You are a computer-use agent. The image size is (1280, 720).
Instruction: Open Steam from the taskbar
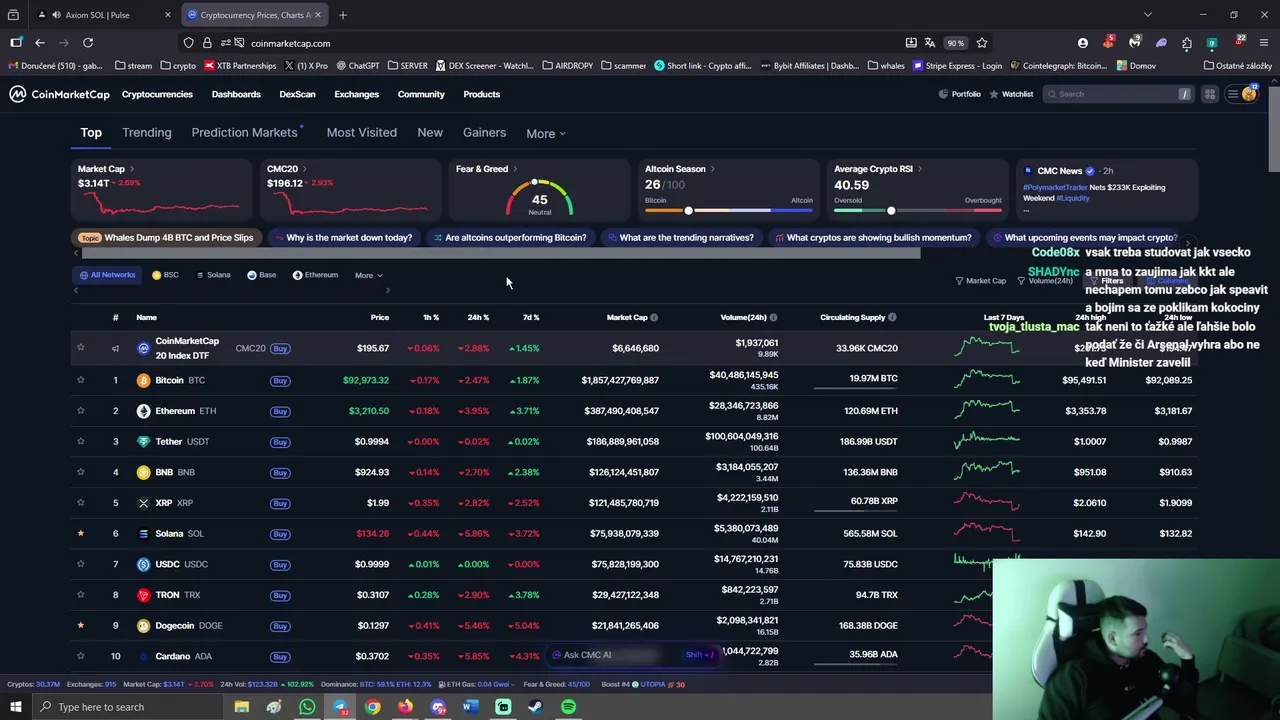(x=535, y=707)
